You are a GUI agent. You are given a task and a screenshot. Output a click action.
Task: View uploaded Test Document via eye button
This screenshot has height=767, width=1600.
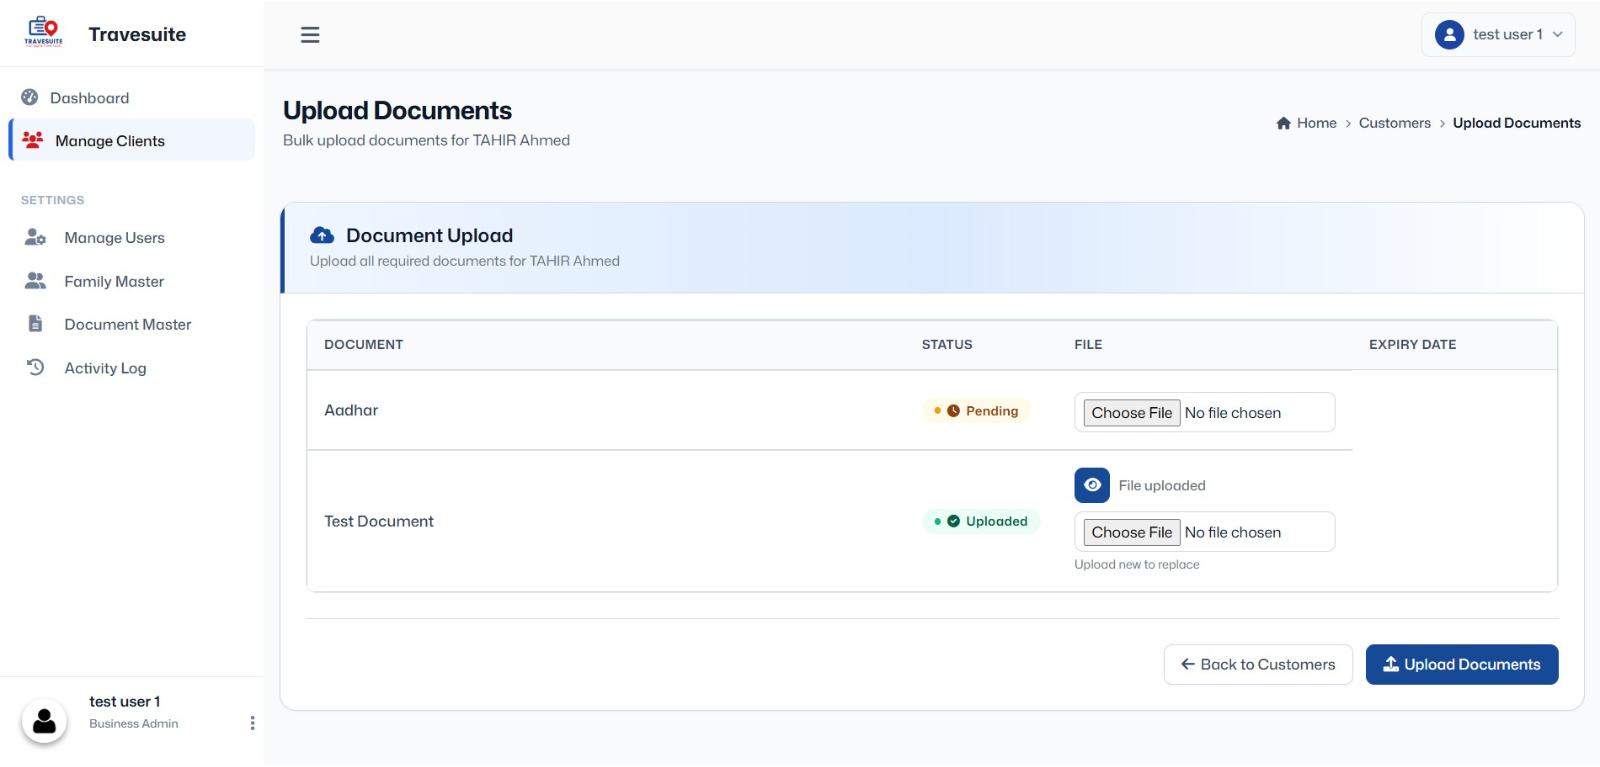[x=1092, y=485]
